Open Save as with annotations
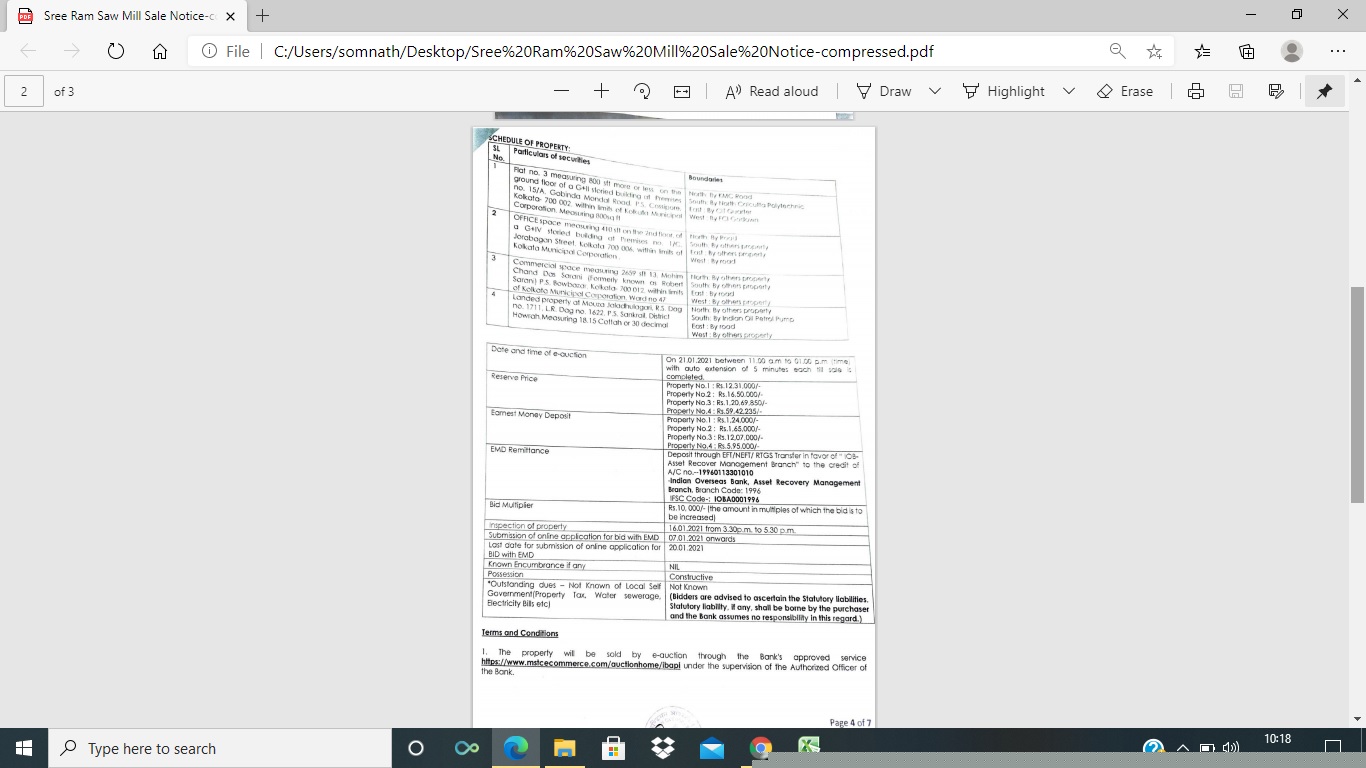The image size is (1366, 768). (x=1276, y=91)
